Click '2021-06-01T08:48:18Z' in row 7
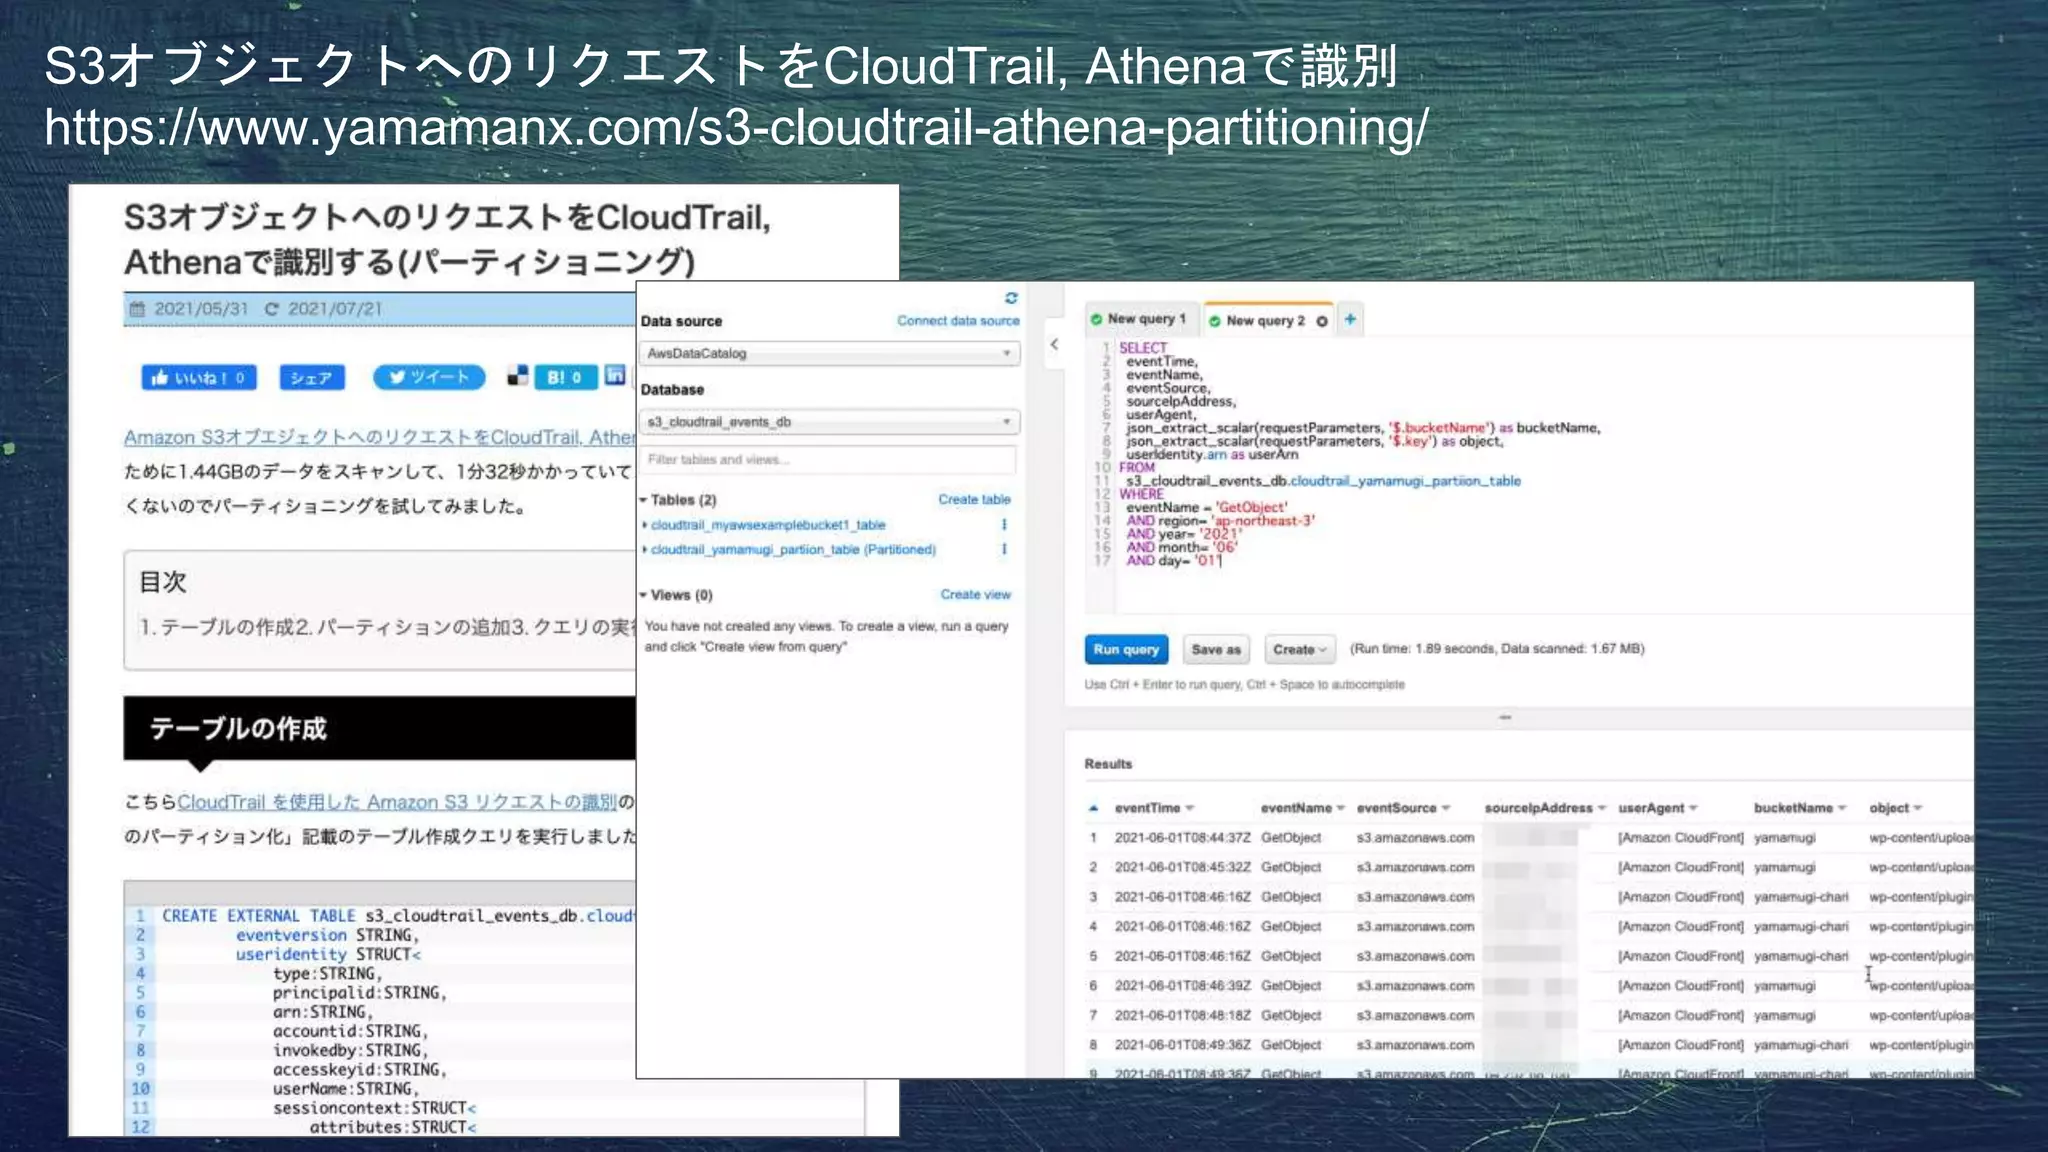This screenshot has height=1152, width=2048. pyautogui.click(x=1182, y=1015)
